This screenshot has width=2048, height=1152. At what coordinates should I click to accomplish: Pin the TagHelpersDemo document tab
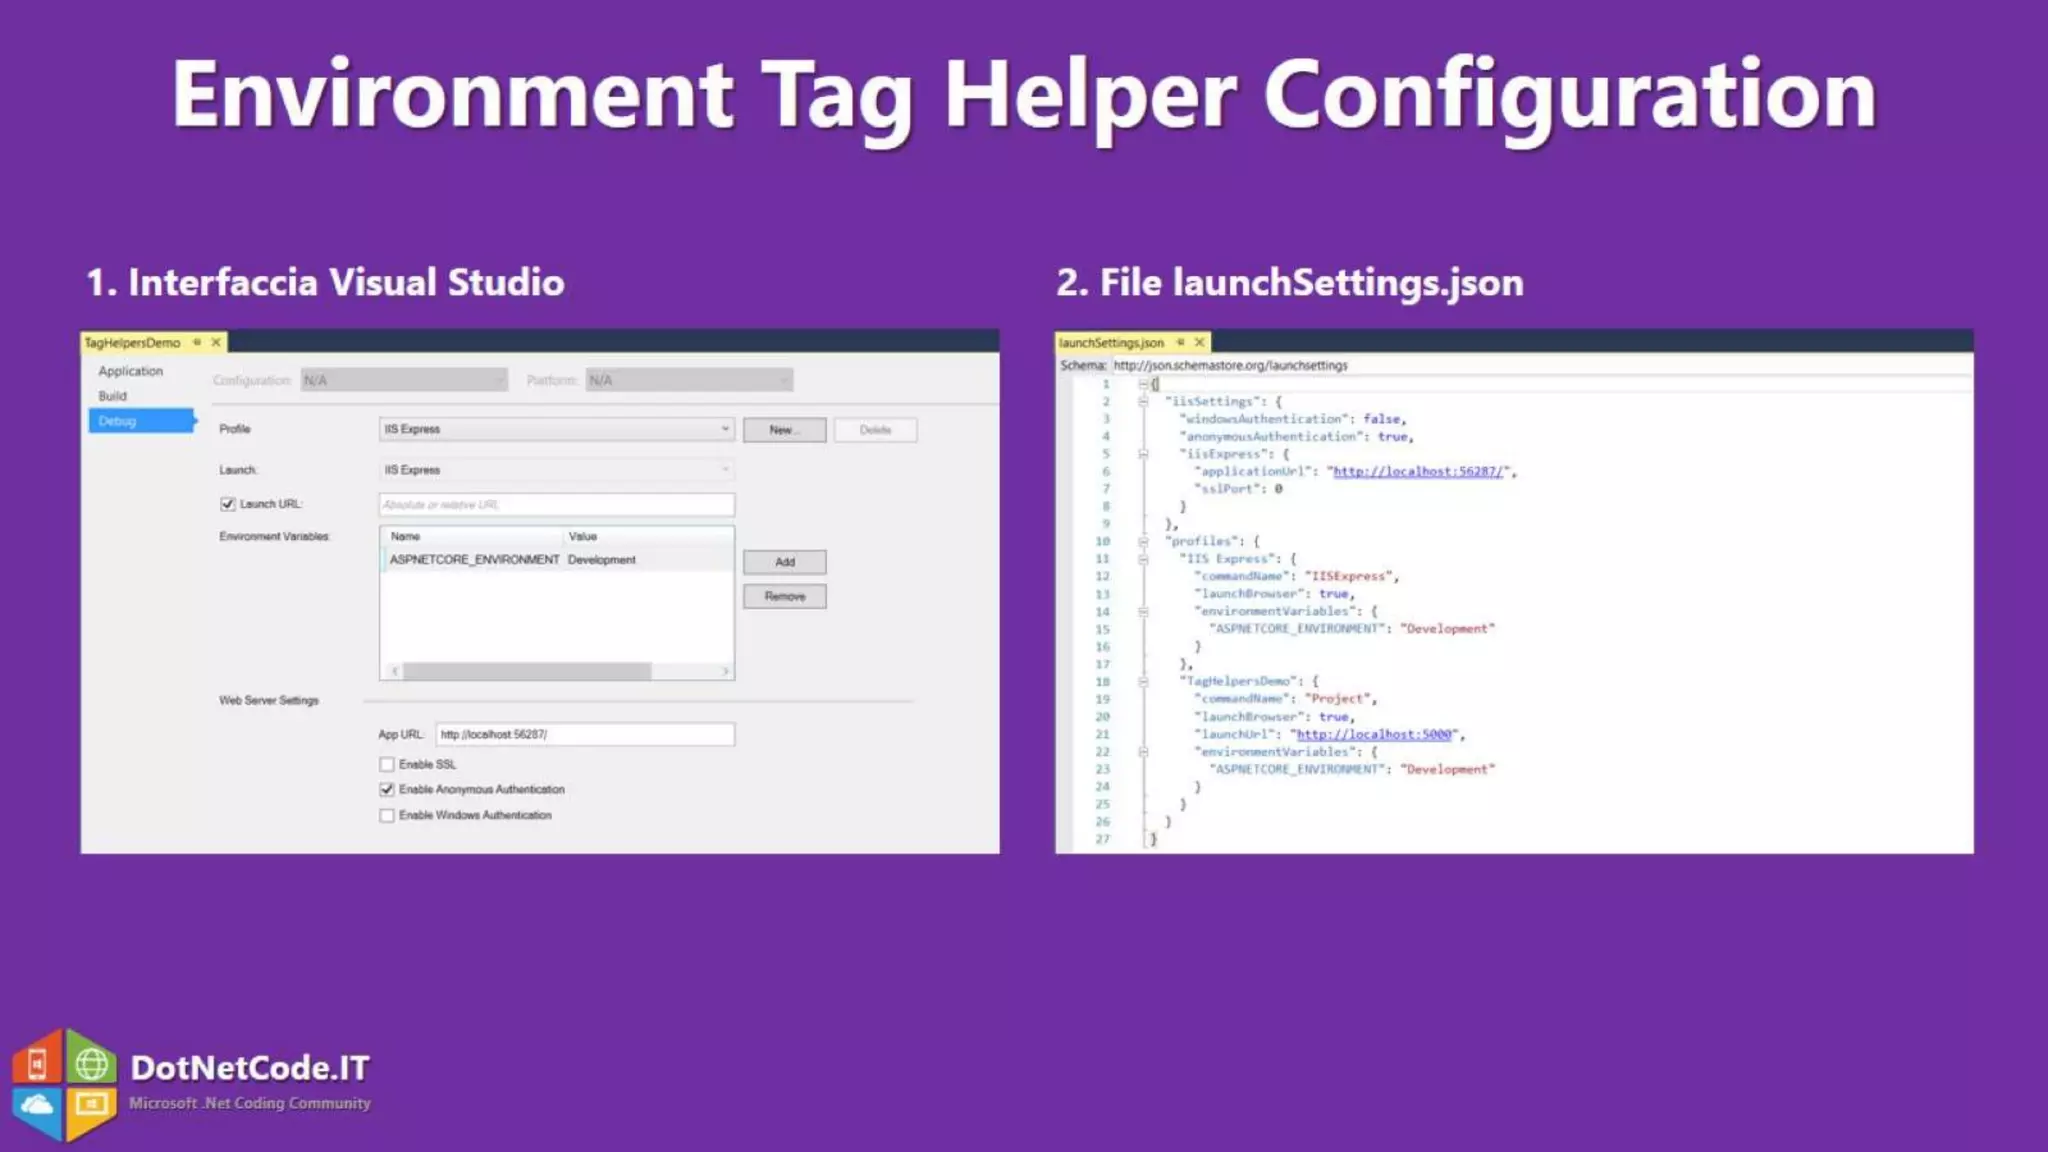point(197,342)
